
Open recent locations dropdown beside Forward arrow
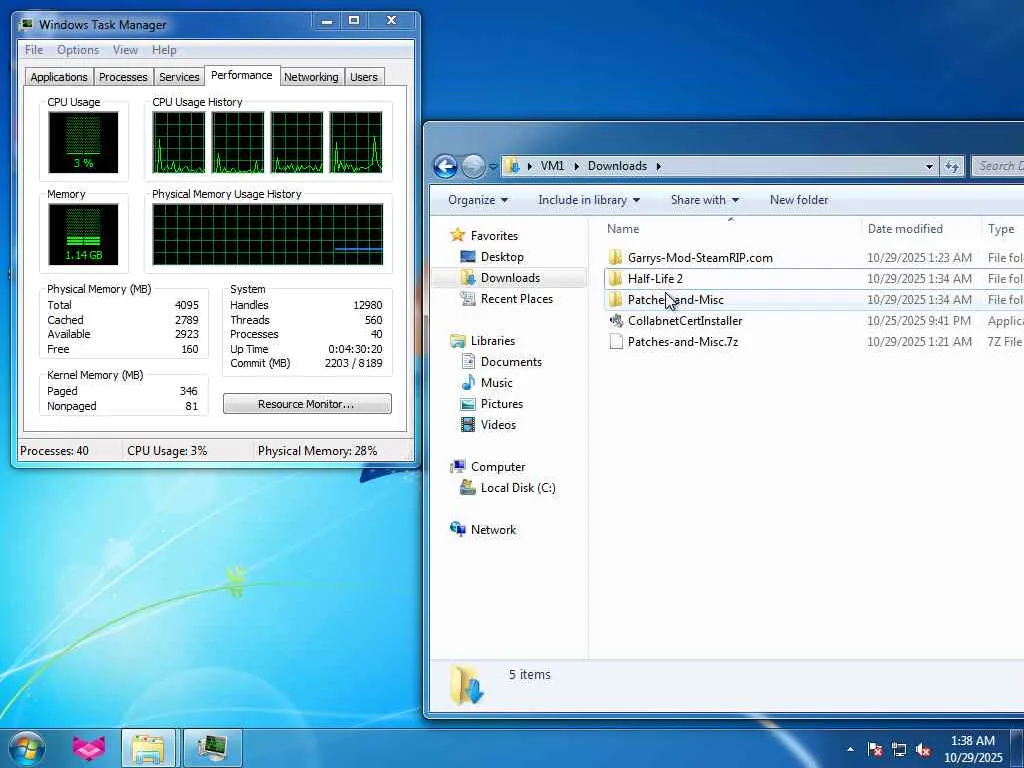[493, 167]
